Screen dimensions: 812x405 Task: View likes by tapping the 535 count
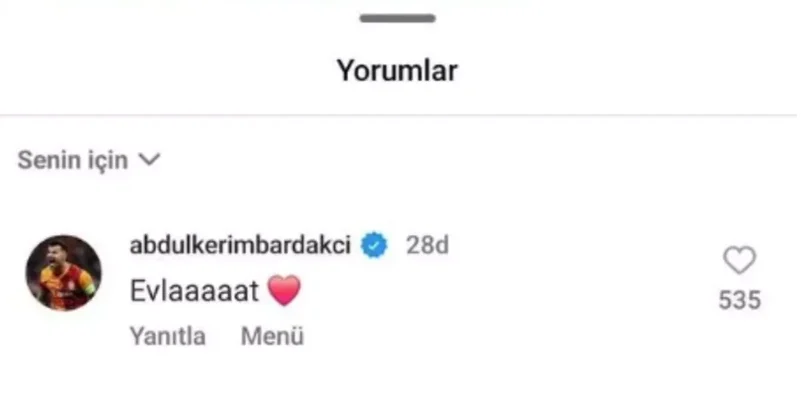[x=740, y=300]
